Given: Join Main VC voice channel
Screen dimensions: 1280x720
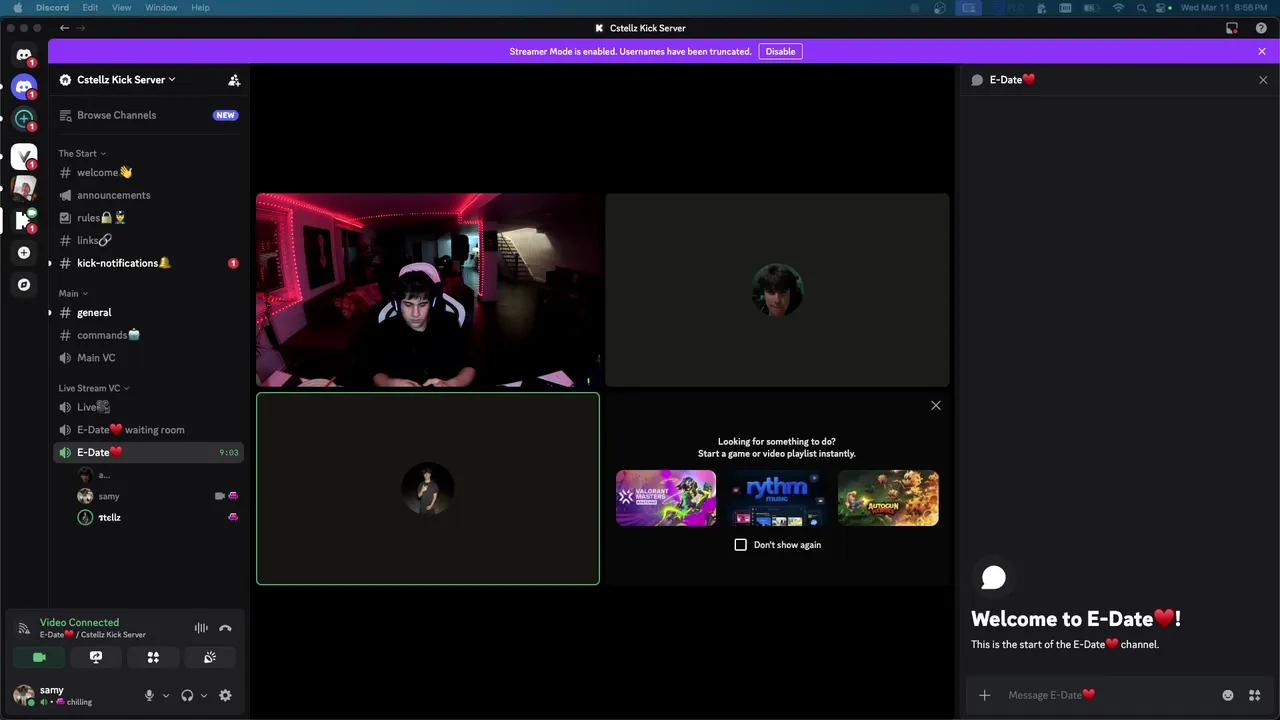Looking at the screenshot, I should point(147,357).
